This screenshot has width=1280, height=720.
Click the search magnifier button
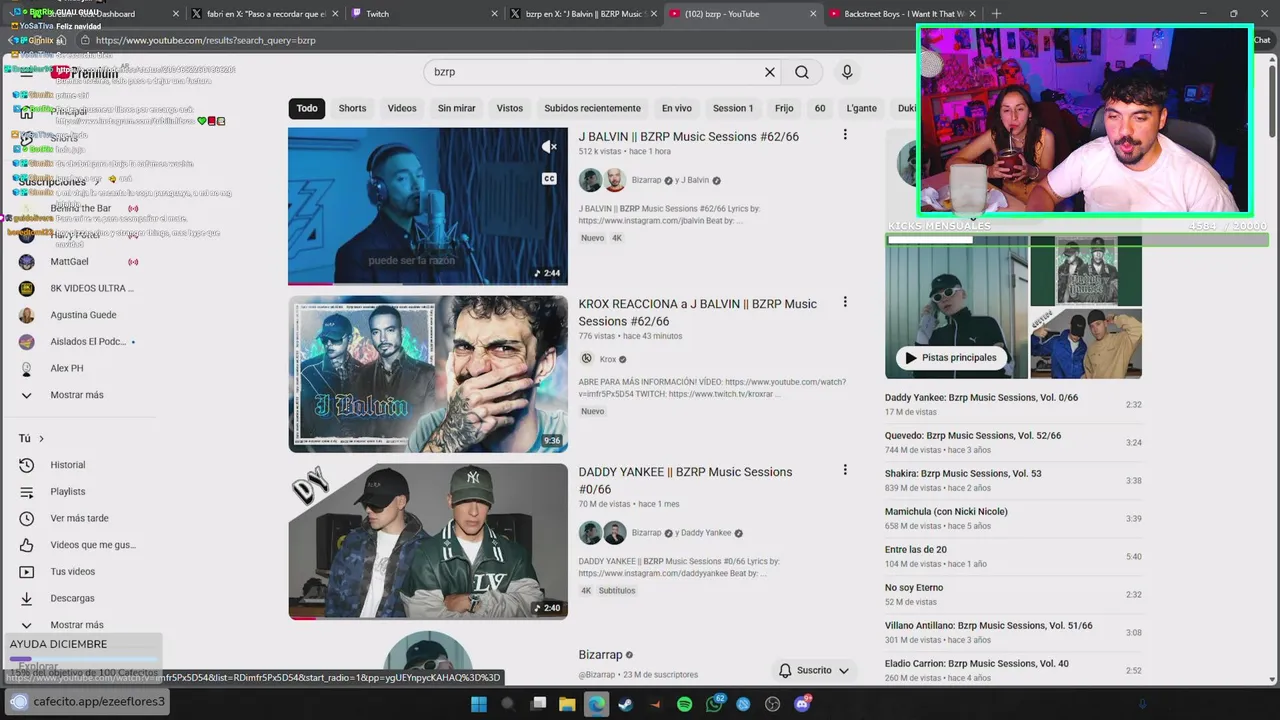802,72
